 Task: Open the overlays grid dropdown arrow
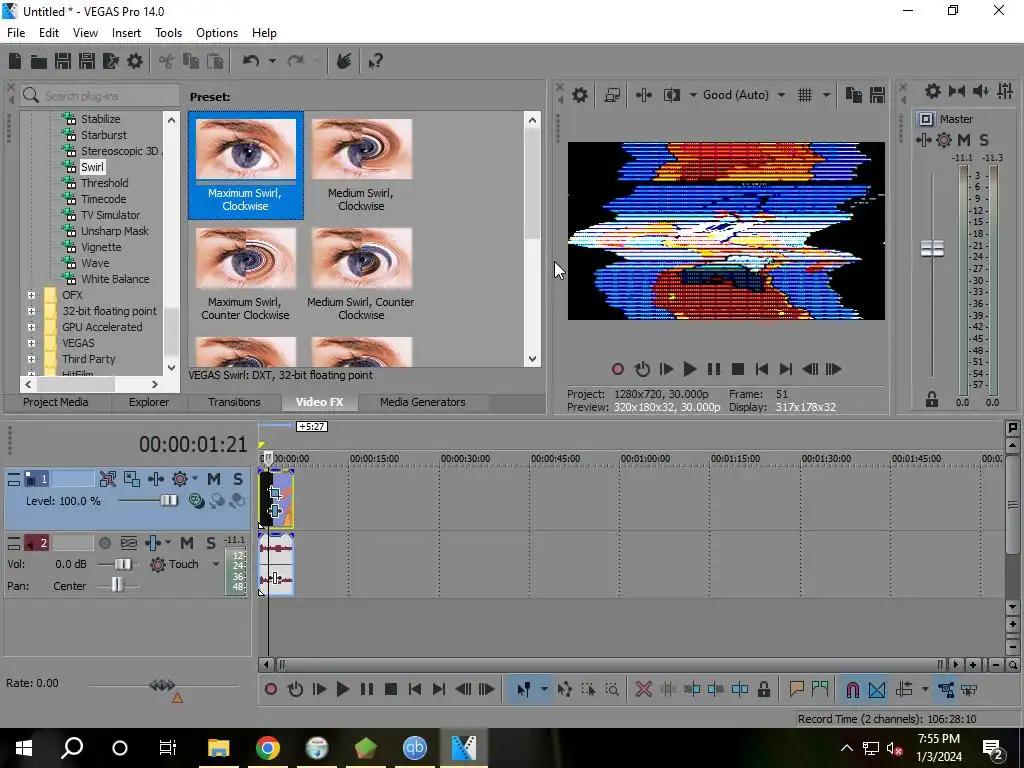pyautogui.click(x=826, y=95)
